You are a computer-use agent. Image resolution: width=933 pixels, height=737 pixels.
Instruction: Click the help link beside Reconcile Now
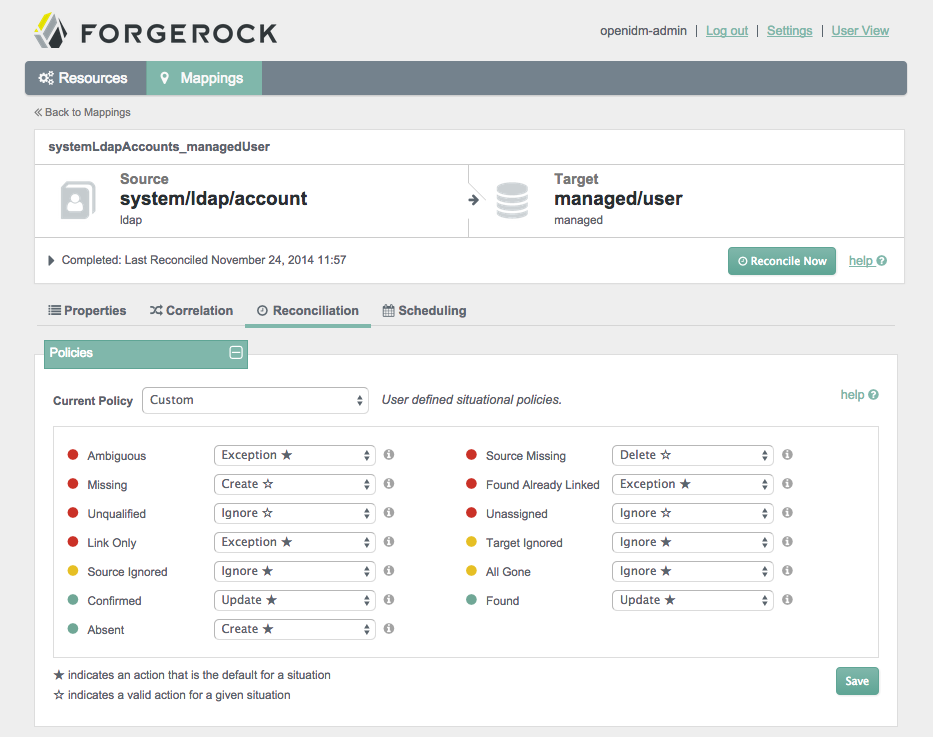(x=867, y=261)
